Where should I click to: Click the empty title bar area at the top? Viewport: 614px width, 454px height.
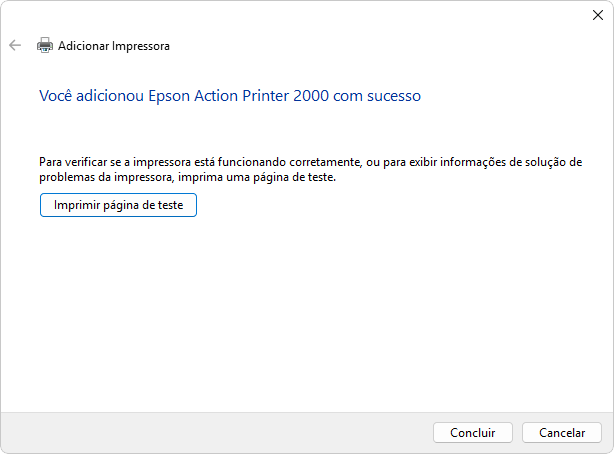click(294, 15)
